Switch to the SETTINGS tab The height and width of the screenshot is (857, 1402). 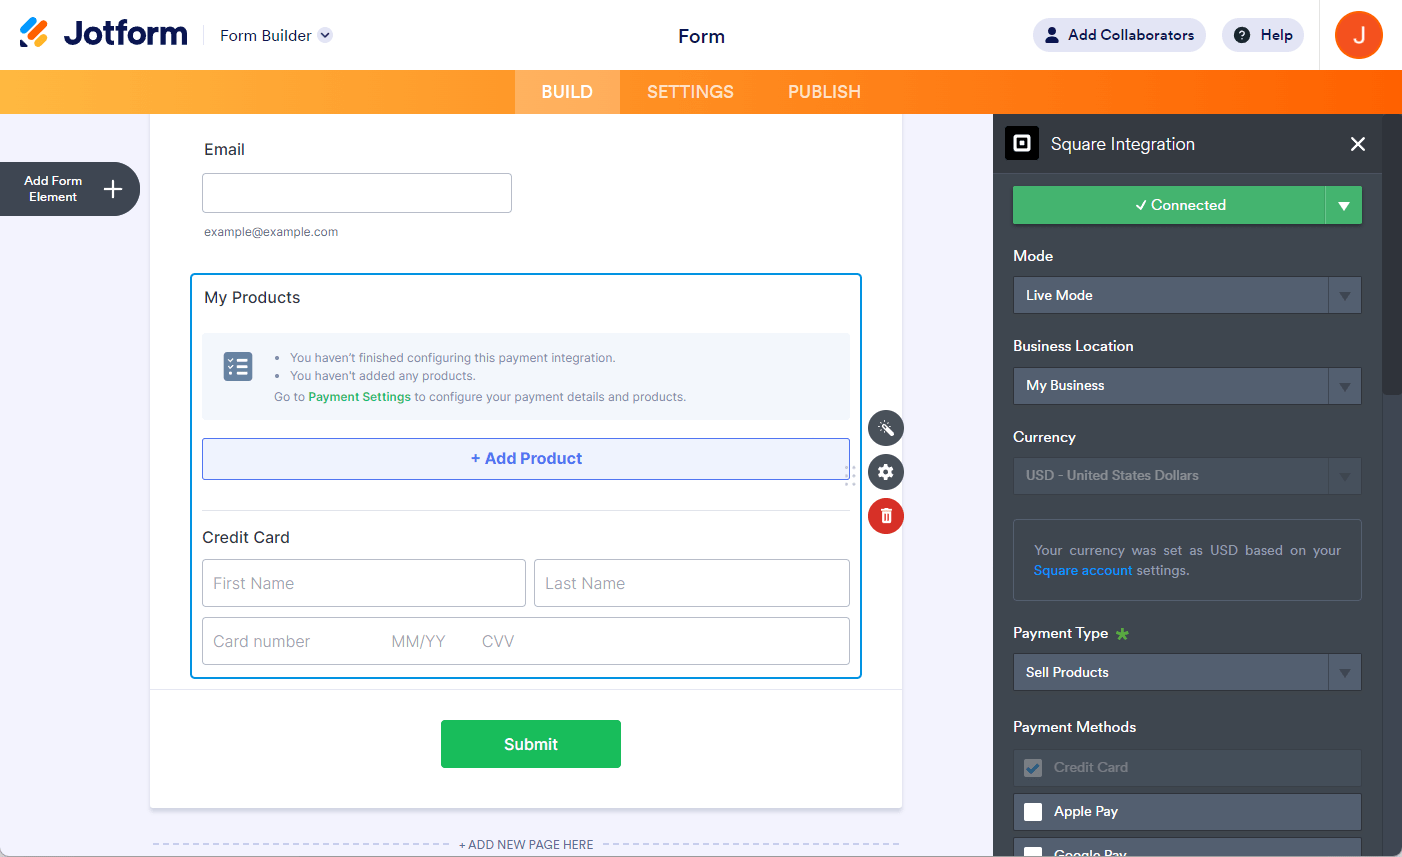pyautogui.click(x=690, y=92)
